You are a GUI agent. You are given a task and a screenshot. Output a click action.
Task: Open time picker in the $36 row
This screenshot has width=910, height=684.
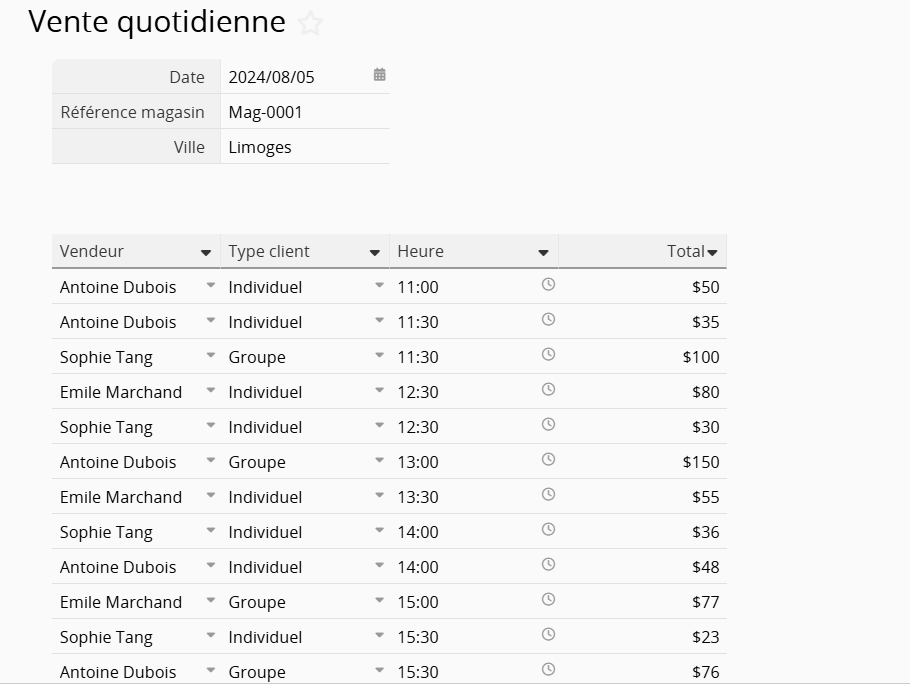click(548, 530)
